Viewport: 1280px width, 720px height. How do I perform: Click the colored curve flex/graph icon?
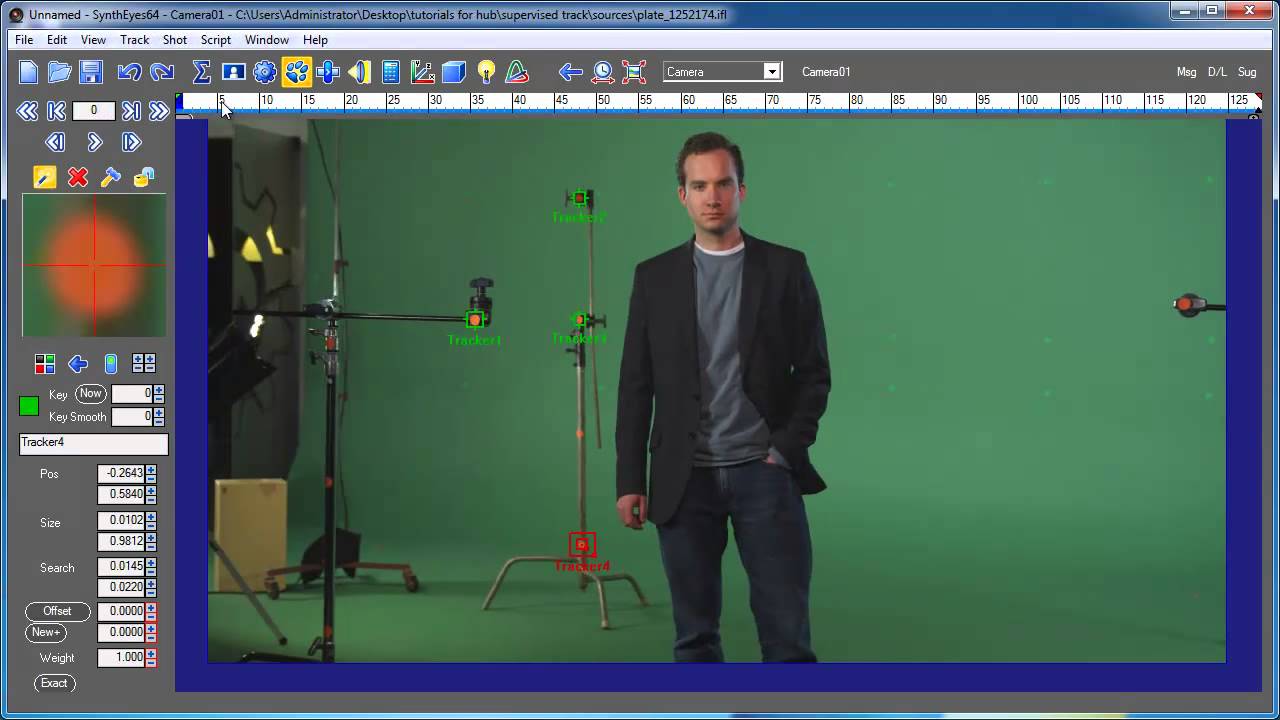click(517, 72)
